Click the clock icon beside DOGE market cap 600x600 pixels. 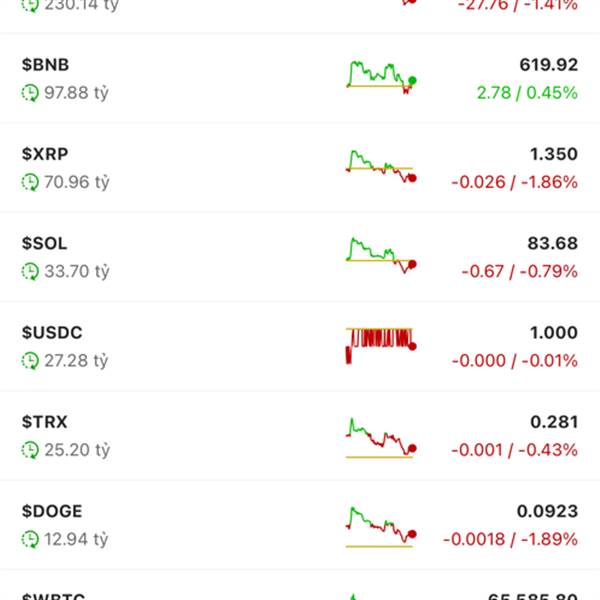click(x=30, y=540)
